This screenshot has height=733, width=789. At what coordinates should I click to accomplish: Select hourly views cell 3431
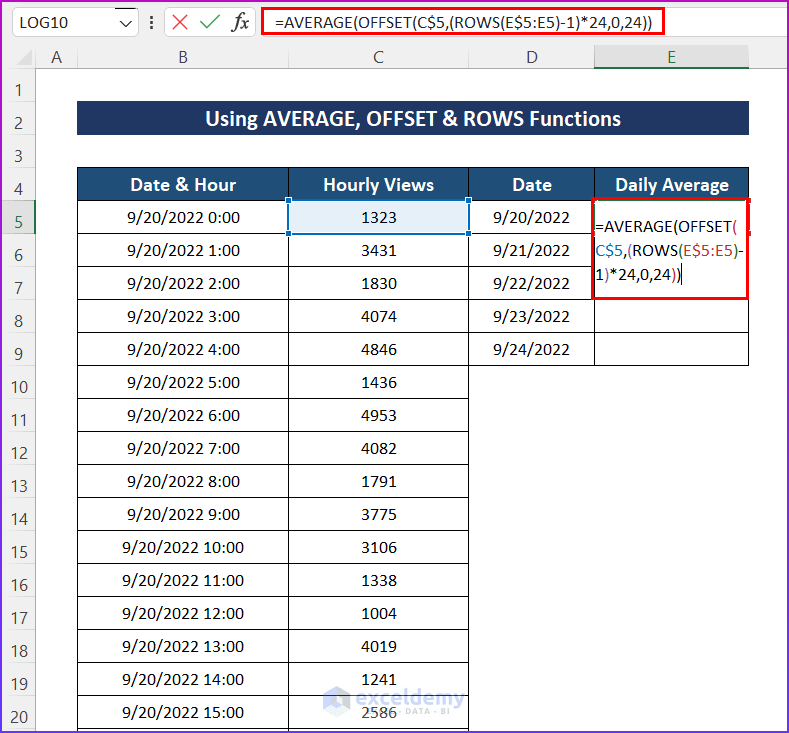(378, 251)
